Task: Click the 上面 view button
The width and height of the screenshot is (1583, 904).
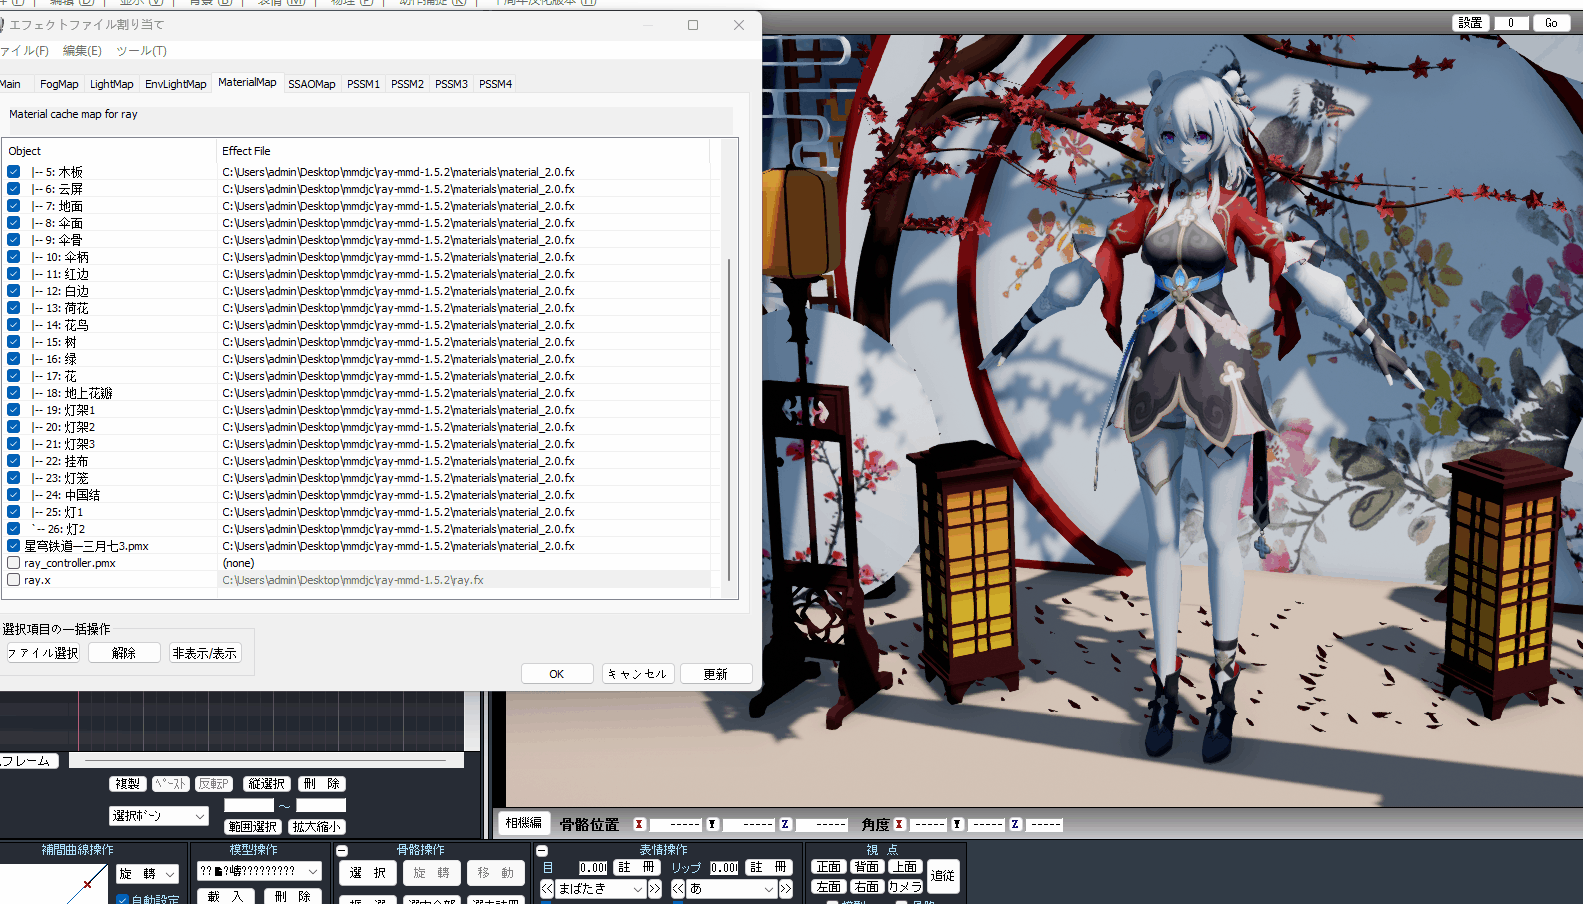Action: click(x=905, y=867)
